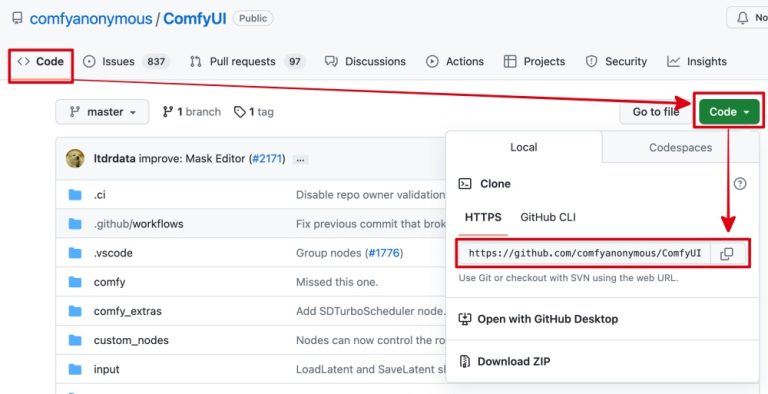Viewport: 768px width, 394px height.
Task: Open the 'Add SDTurboScheduler node' commit message
Action: (x=371, y=311)
